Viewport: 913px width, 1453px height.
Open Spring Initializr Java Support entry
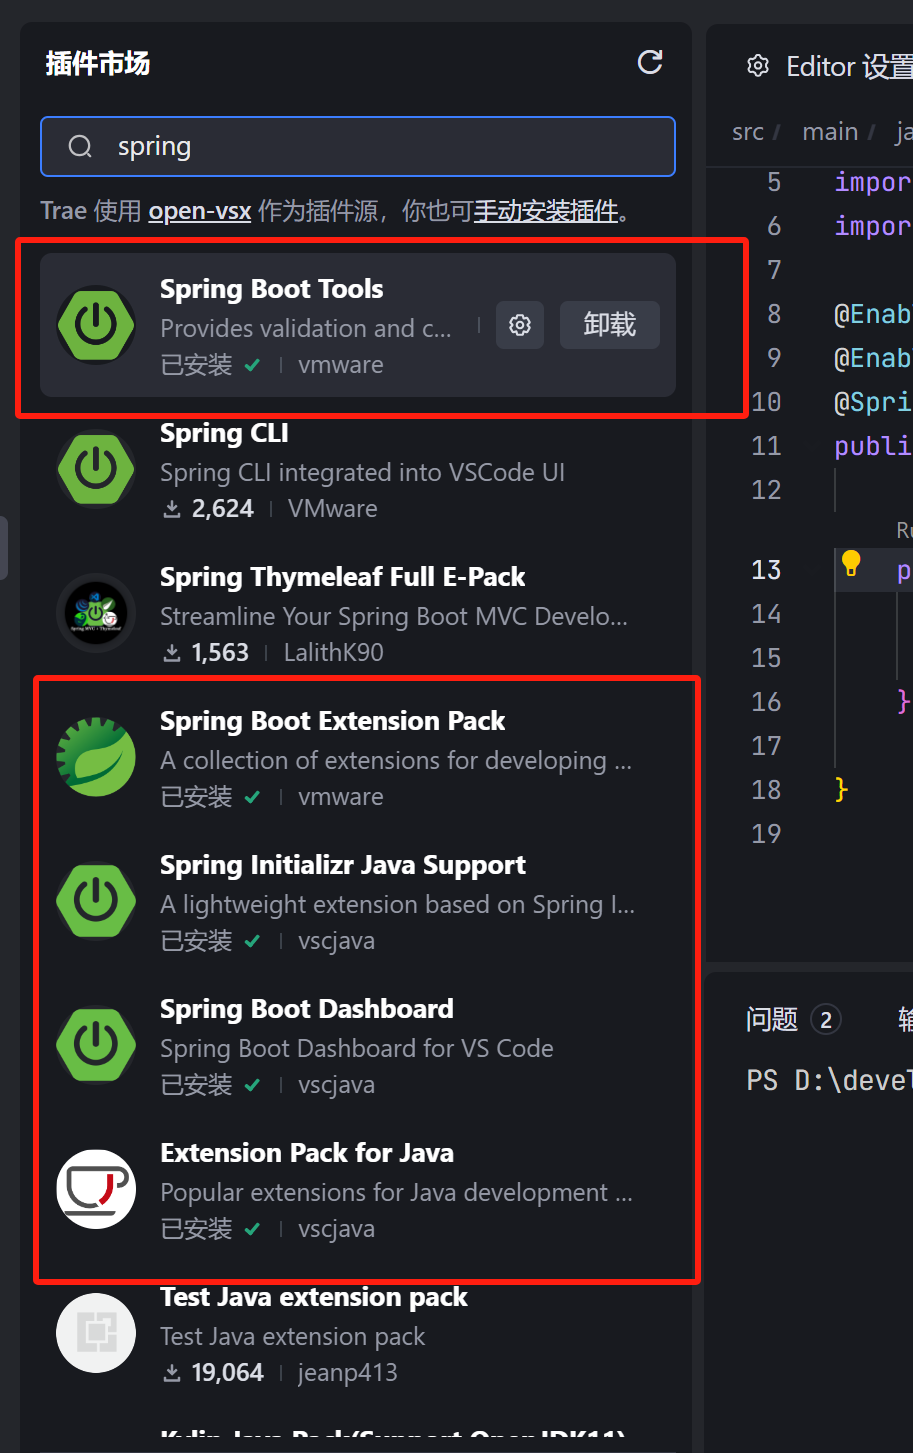point(358,901)
